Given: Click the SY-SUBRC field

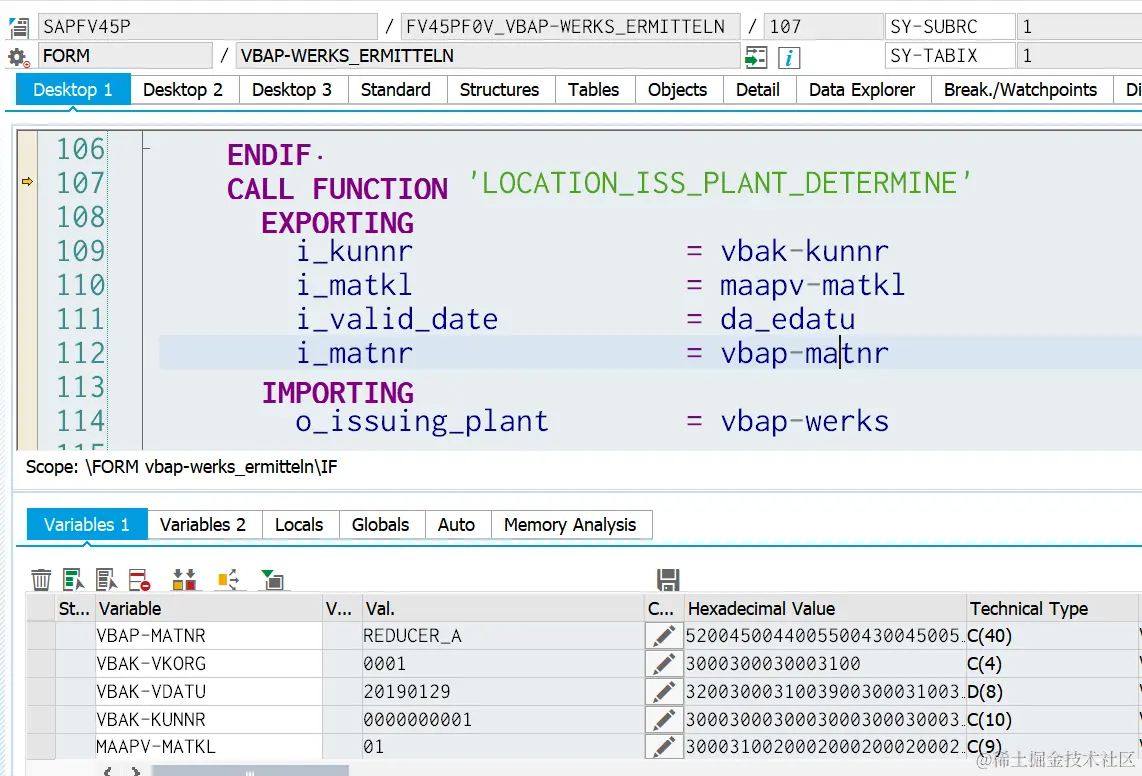Looking at the screenshot, I should click(949, 27).
